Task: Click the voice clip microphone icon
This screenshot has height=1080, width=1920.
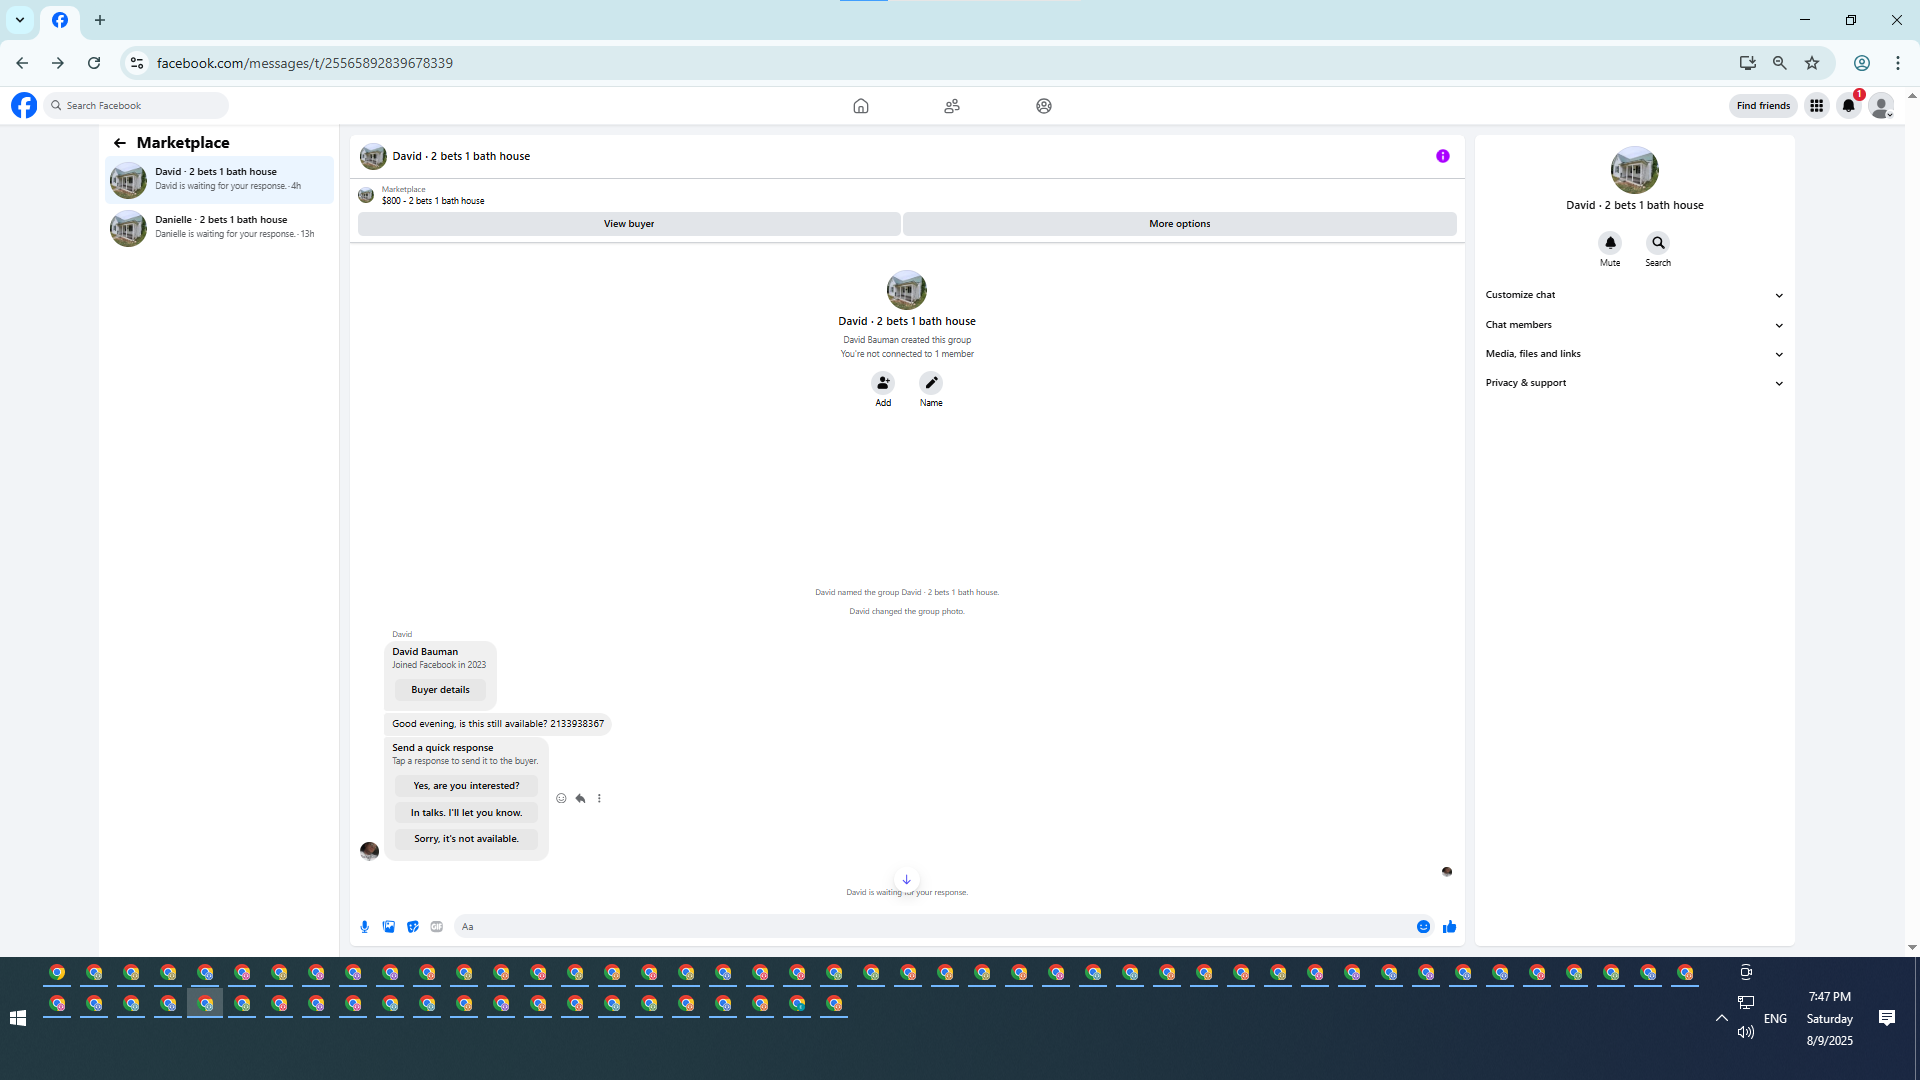Action: pos(365,927)
